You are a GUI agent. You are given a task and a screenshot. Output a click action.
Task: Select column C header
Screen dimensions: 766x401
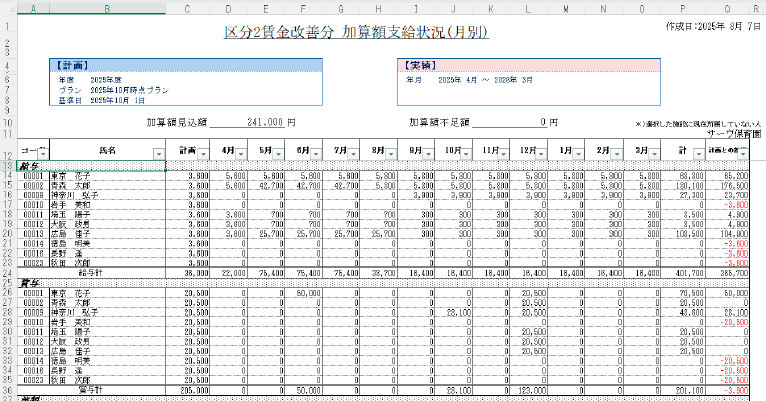(x=187, y=9)
